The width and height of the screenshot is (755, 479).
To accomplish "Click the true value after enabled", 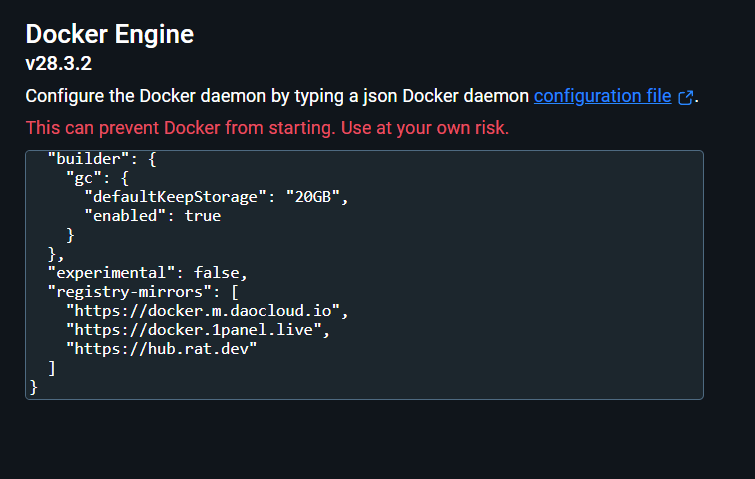I will [x=203, y=216].
